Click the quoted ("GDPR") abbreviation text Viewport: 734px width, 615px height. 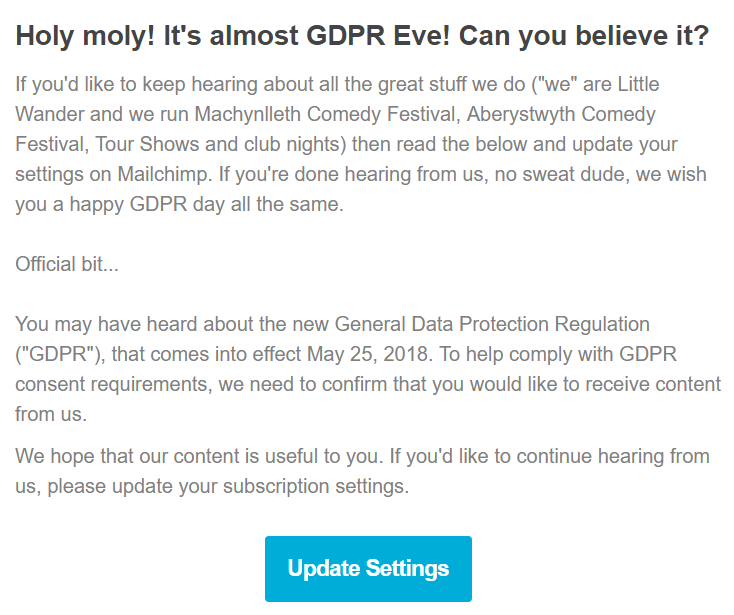pyautogui.click(x=60, y=354)
